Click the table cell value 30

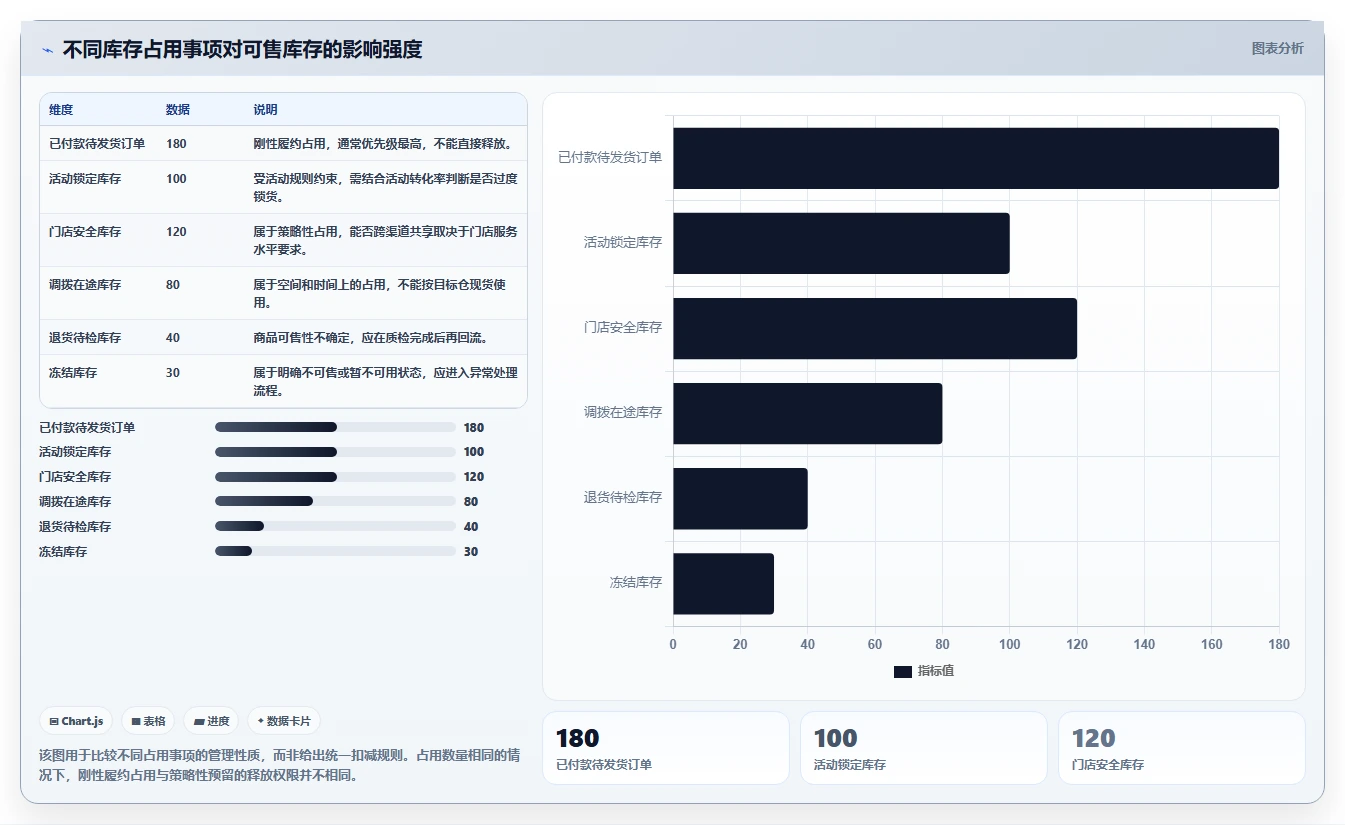point(173,372)
